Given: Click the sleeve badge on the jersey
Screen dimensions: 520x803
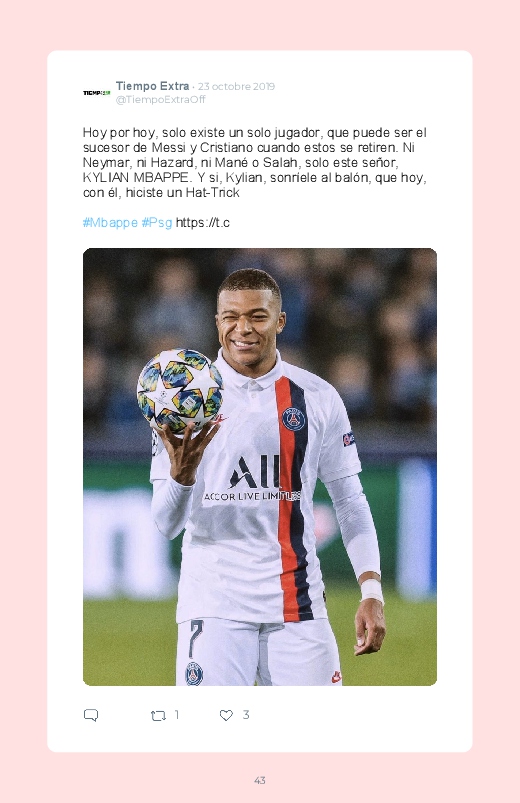Looking at the screenshot, I should [x=348, y=439].
